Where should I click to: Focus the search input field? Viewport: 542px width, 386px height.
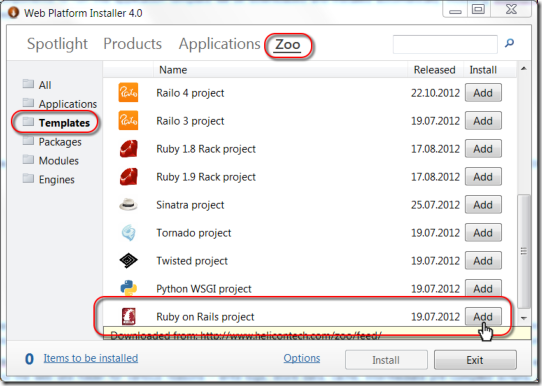pyautogui.click(x=445, y=44)
